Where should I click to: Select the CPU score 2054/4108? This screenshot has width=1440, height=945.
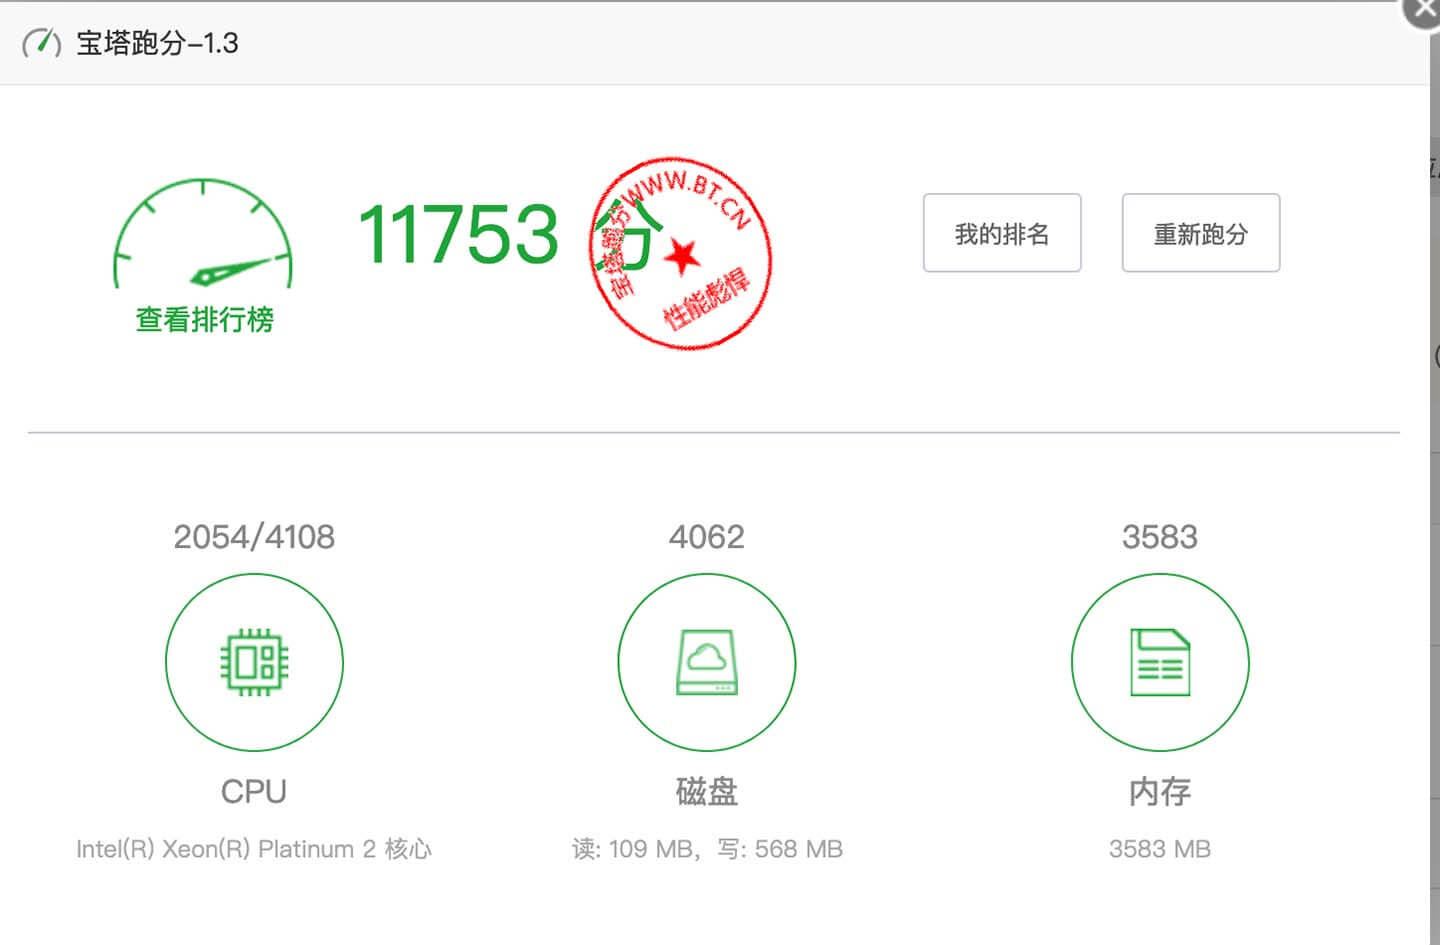pyautogui.click(x=254, y=537)
